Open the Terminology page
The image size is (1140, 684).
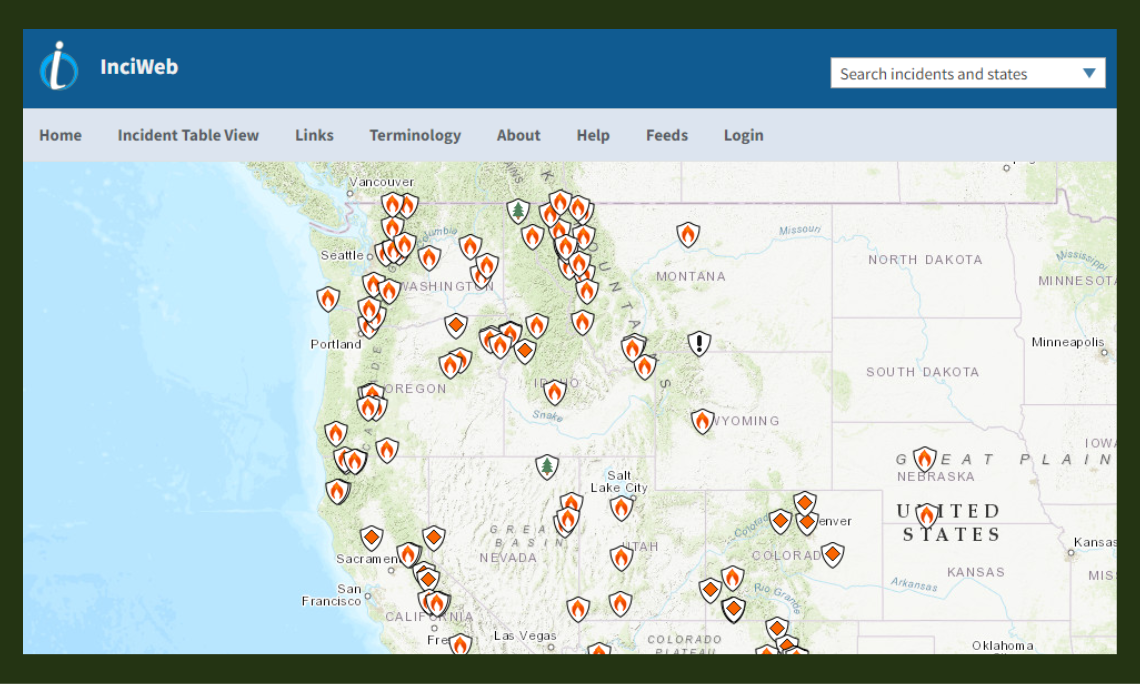point(415,135)
